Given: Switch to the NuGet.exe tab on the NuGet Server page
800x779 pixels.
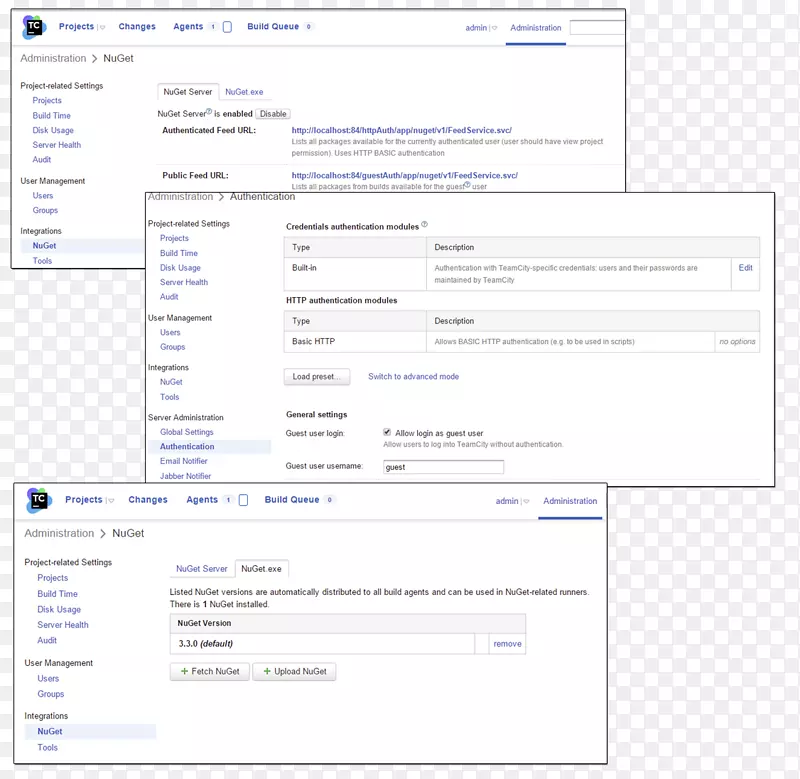Looking at the screenshot, I should [244, 92].
